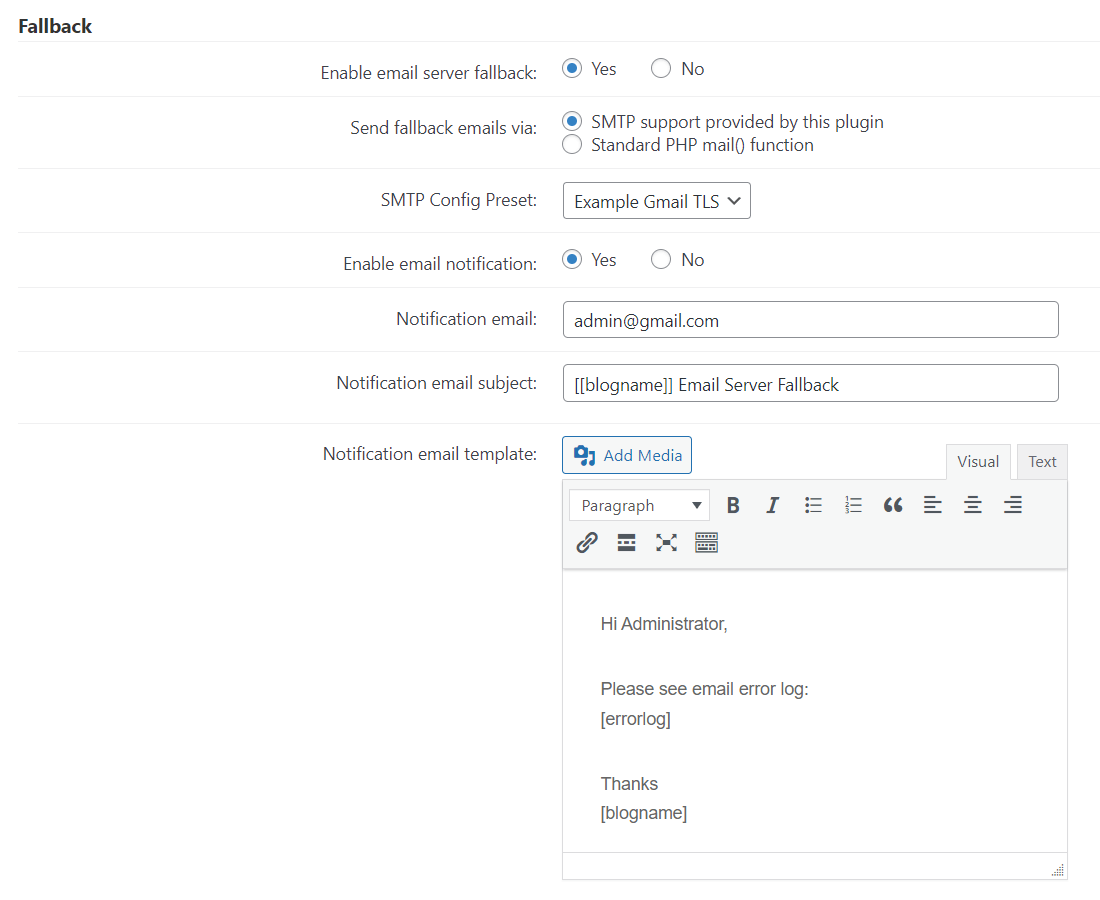
Task: Open the SMTP Config Preset dropdown
Action: click(656, 201)
